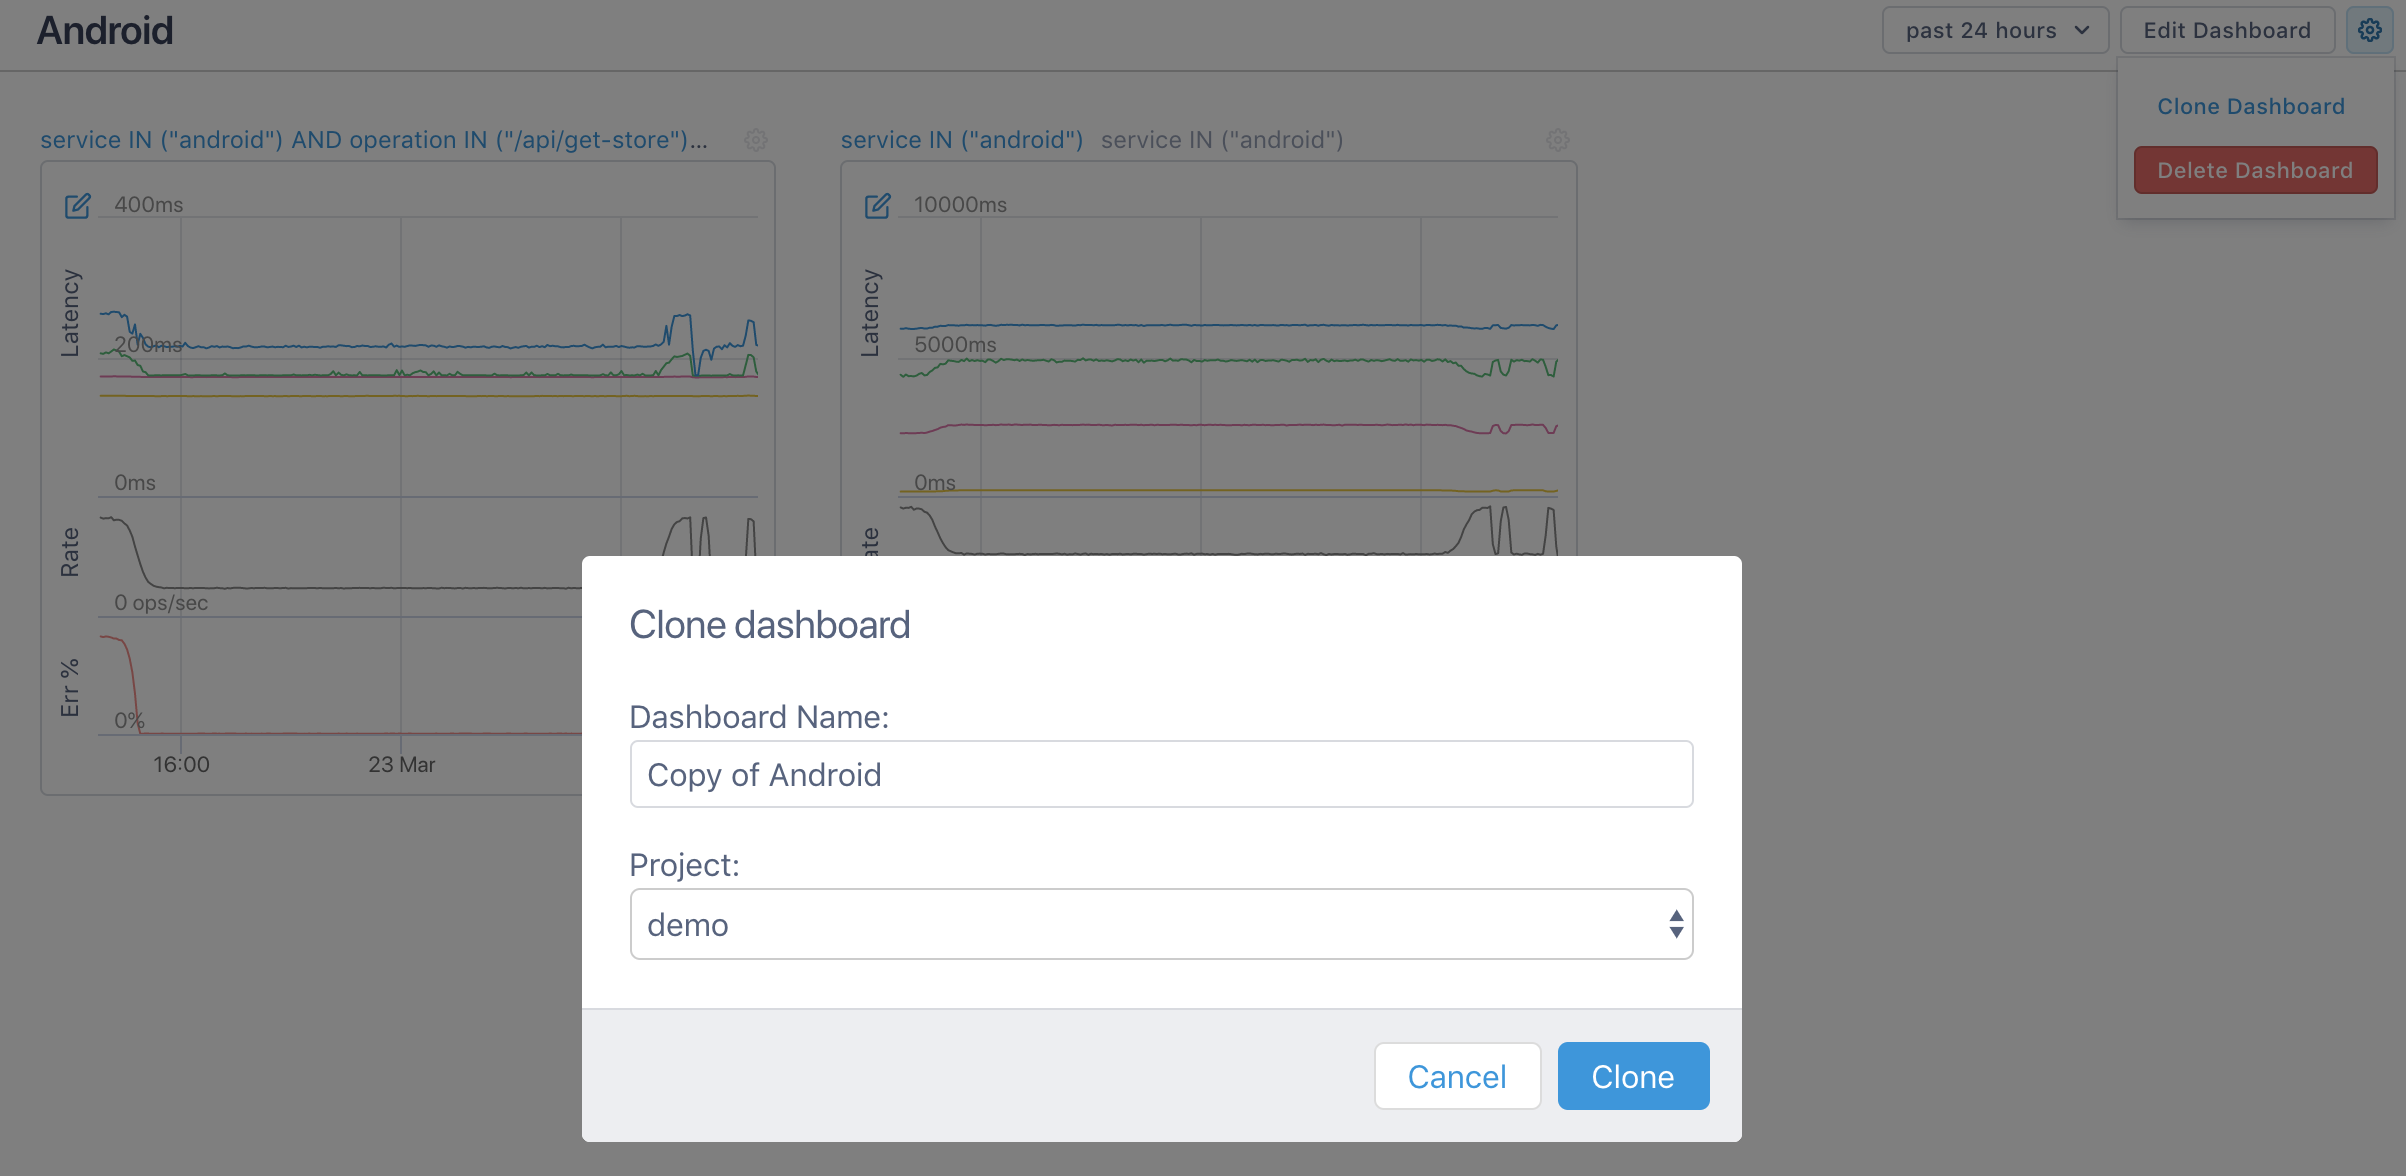Edit the Copy of Android name text
This screenshot has width=2406, height=1176.
[764, 773]
